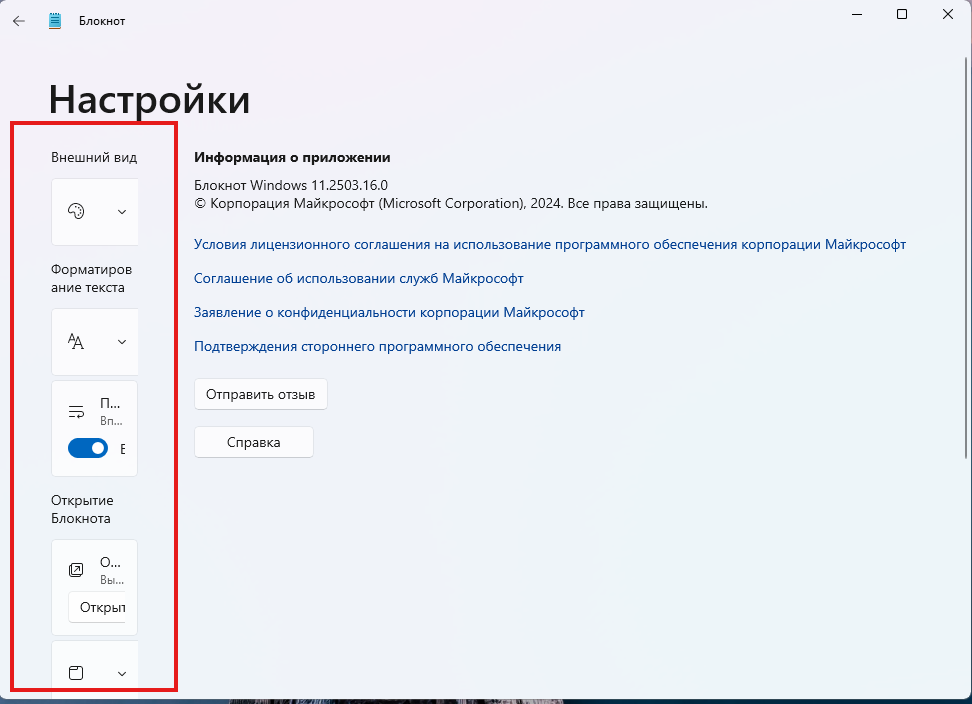Viewport: 972px width, 704px height.
Task: Minimize the Notepad window
Action: coord(857,14)
